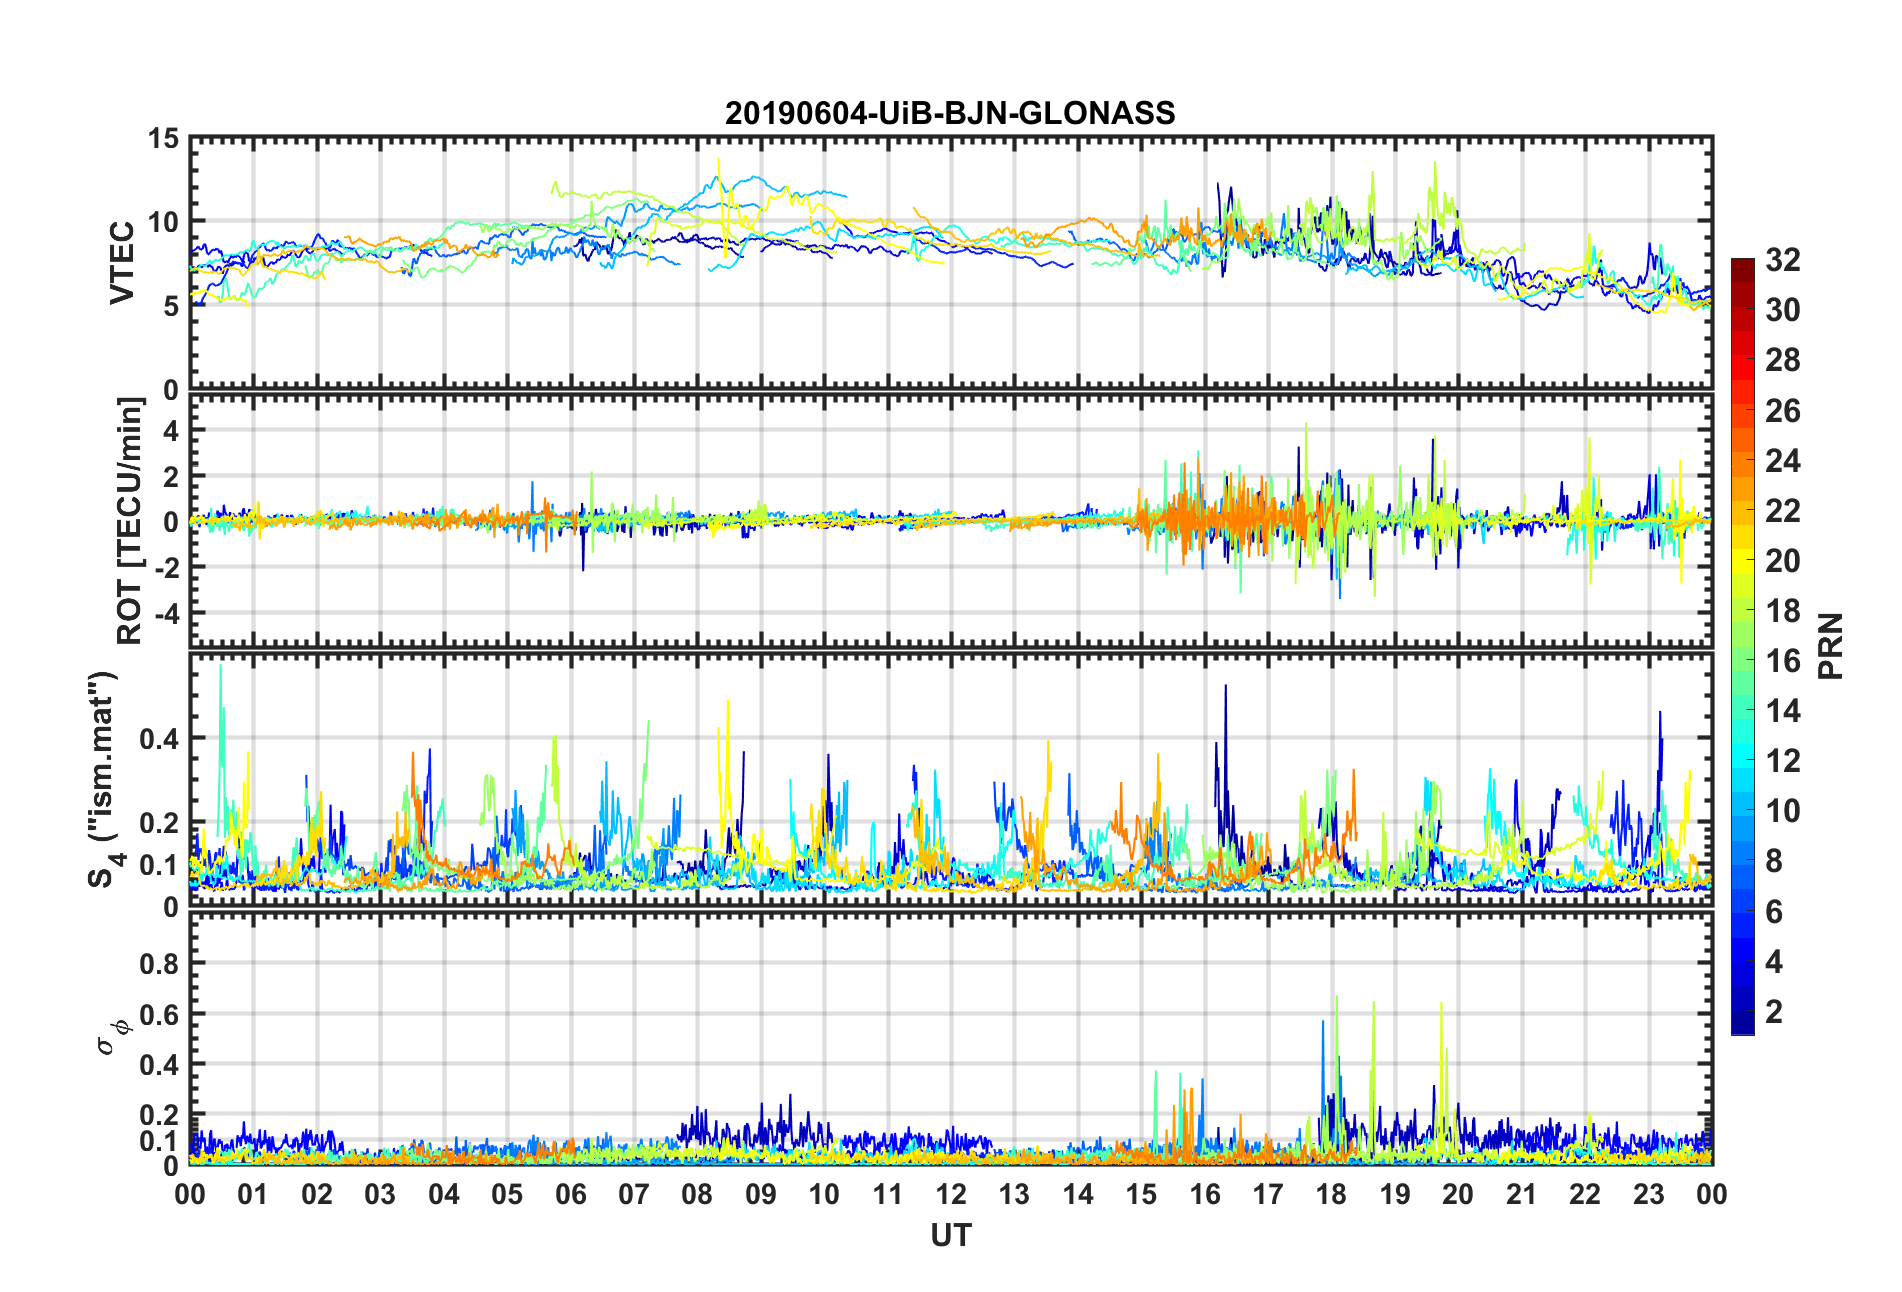This screenshot has width=1902, height=1292.
Task: Click UT axis tick label 05
Action: [x=507, y=1195]
